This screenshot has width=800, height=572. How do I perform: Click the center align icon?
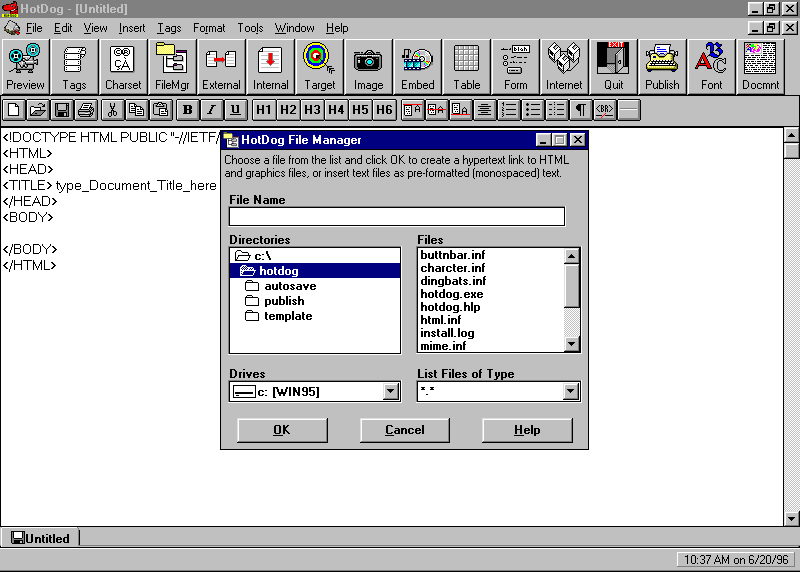(x=484, y=110)
